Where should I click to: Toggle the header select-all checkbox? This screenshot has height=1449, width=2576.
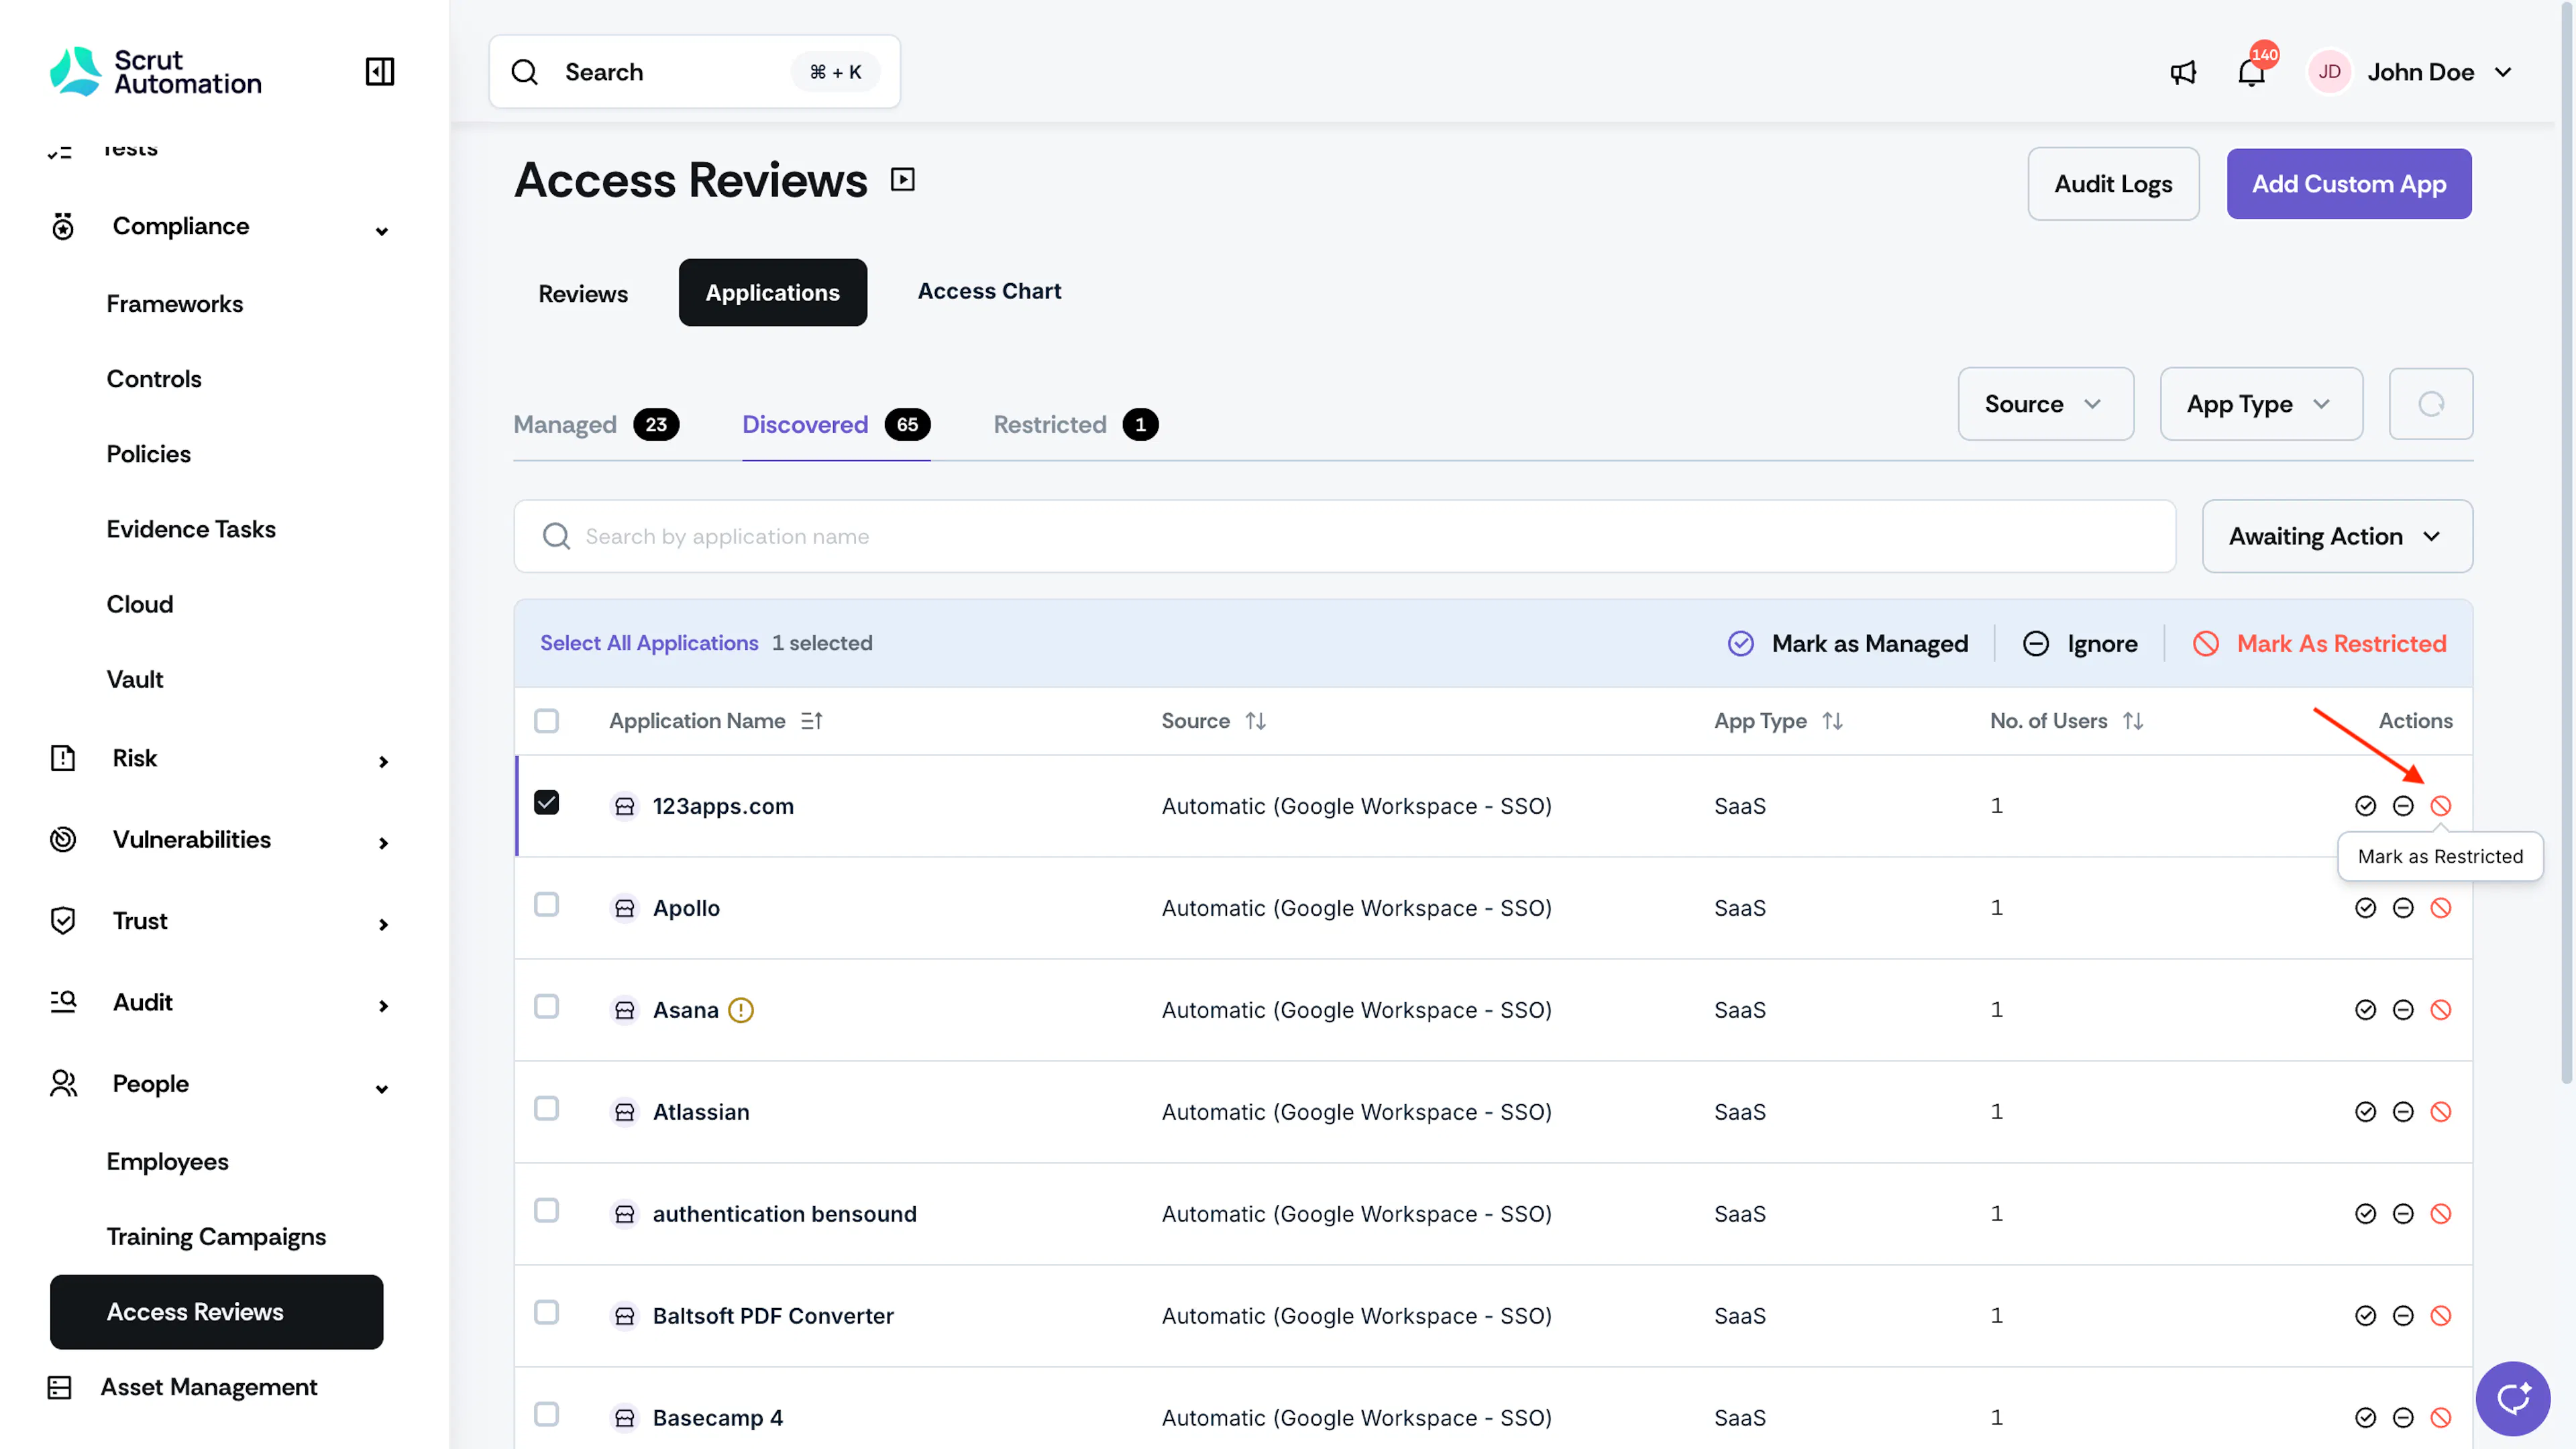pos(547,721)
